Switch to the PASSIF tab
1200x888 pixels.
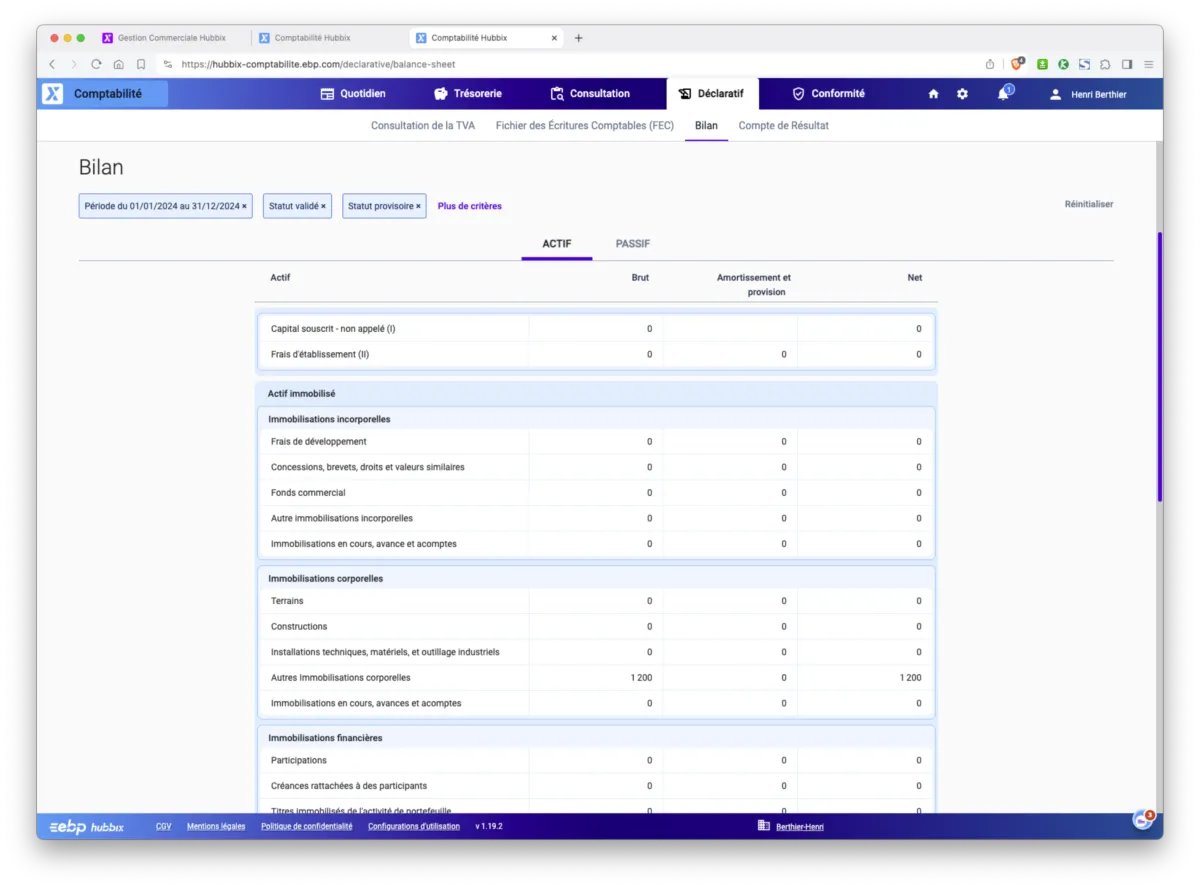point(633,244)
